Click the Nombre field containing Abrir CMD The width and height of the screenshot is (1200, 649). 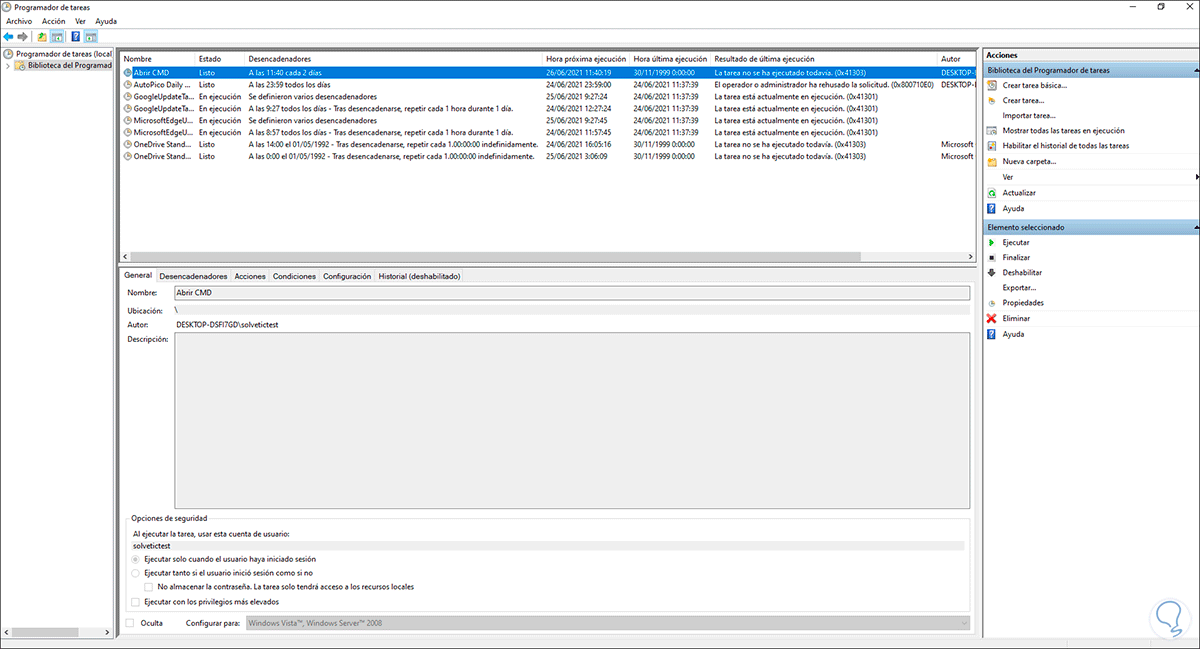570,293
